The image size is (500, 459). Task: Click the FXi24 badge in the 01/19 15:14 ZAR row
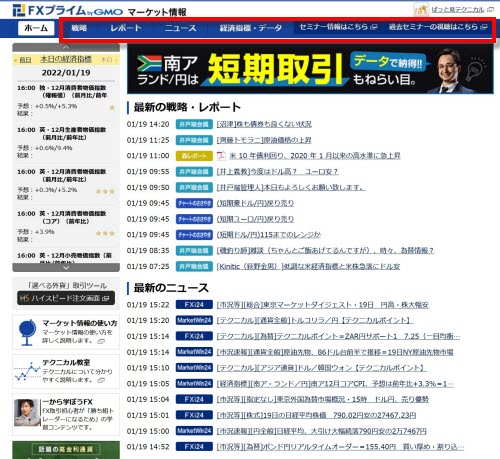click(194, 336)
